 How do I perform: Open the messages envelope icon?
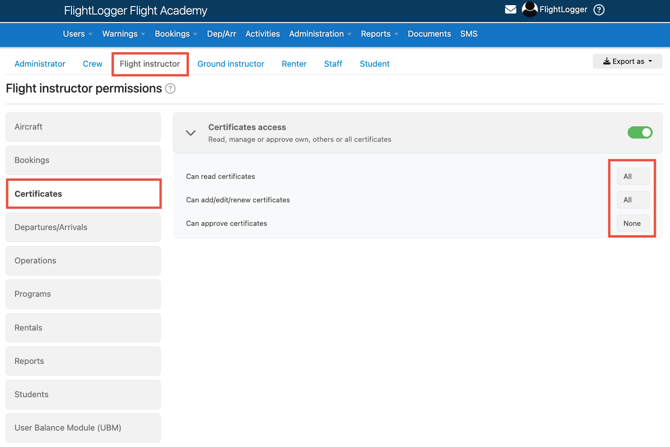point(510,9)
